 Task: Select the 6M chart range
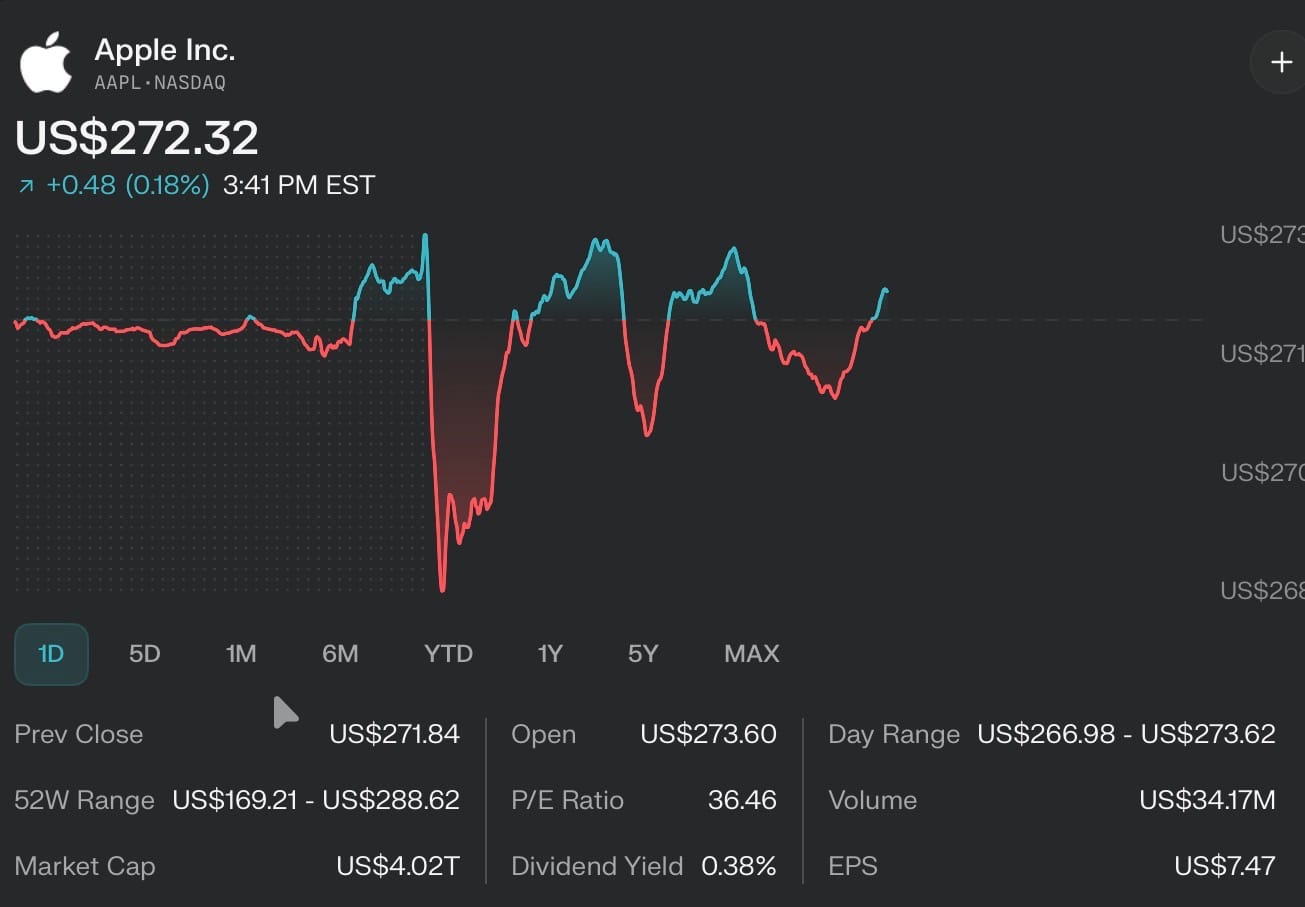pyautogui.click(x=340, y=654)
